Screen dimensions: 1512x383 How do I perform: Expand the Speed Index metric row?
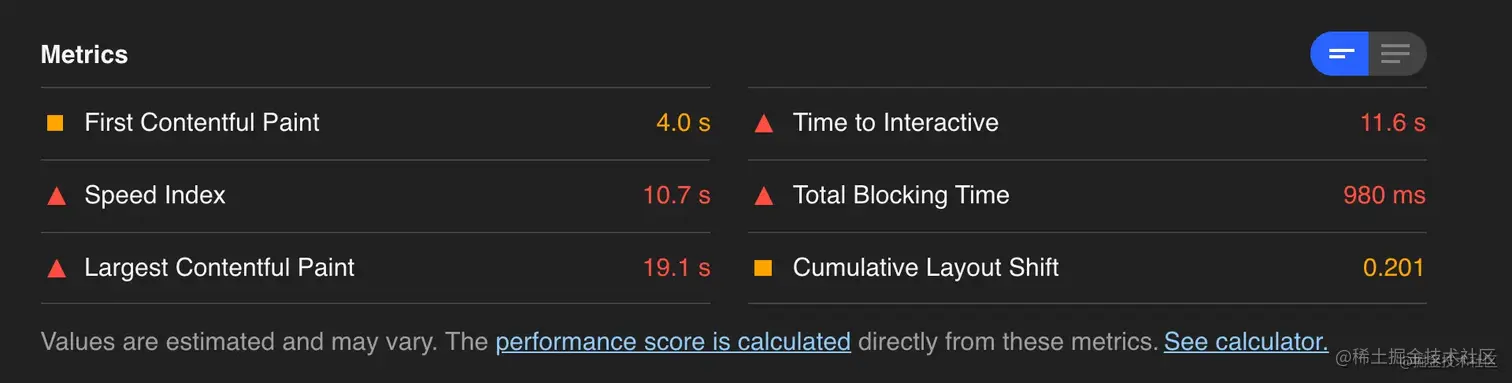tap(376, 196)
